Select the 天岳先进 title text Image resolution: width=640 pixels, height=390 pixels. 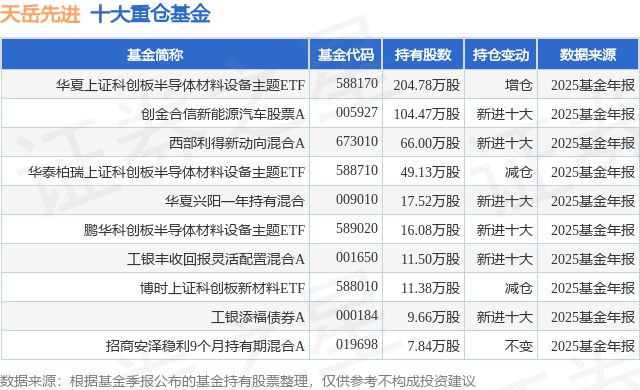(x=40, y=14)
